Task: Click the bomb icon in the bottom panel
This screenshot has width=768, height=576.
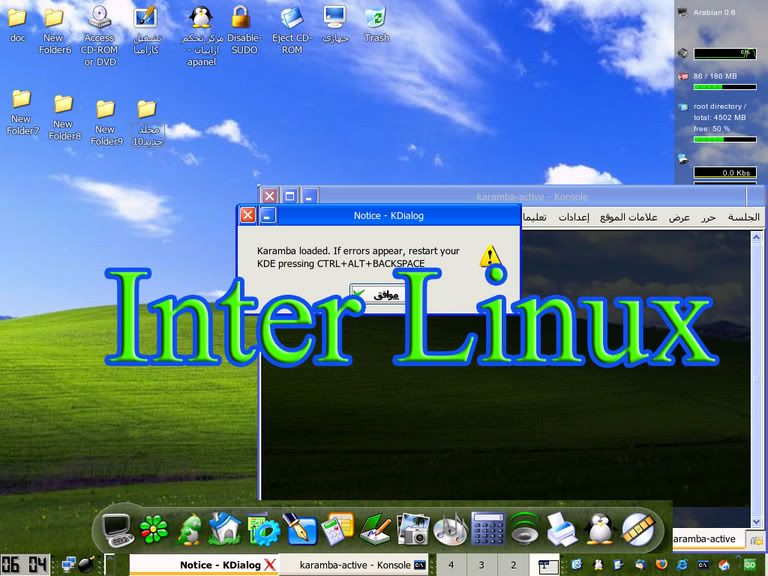Action: (87, 565)
